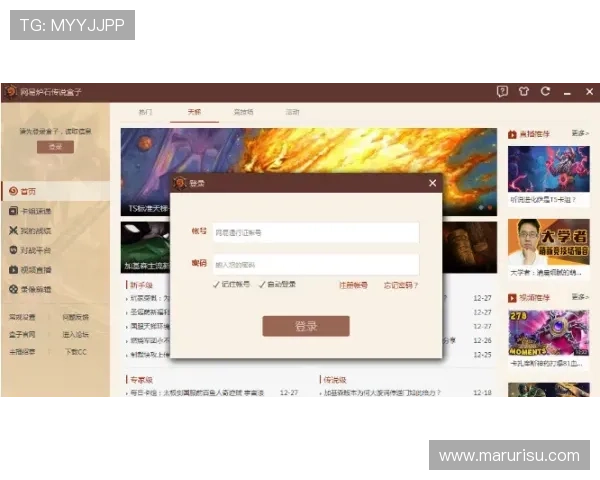
Task: Open 问题反馈 link in sidebar footer
Action: click(x=75, y=317)
